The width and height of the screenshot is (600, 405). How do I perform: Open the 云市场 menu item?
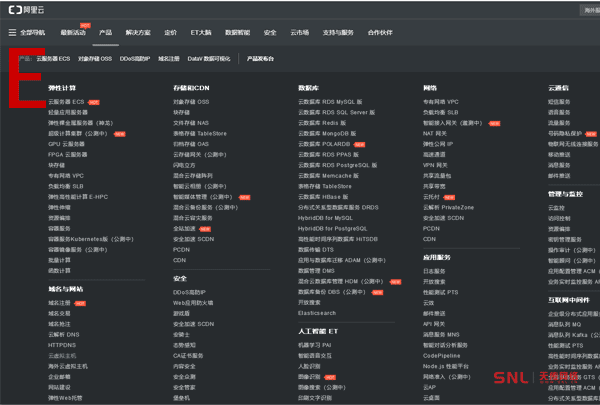pos(300,33)
